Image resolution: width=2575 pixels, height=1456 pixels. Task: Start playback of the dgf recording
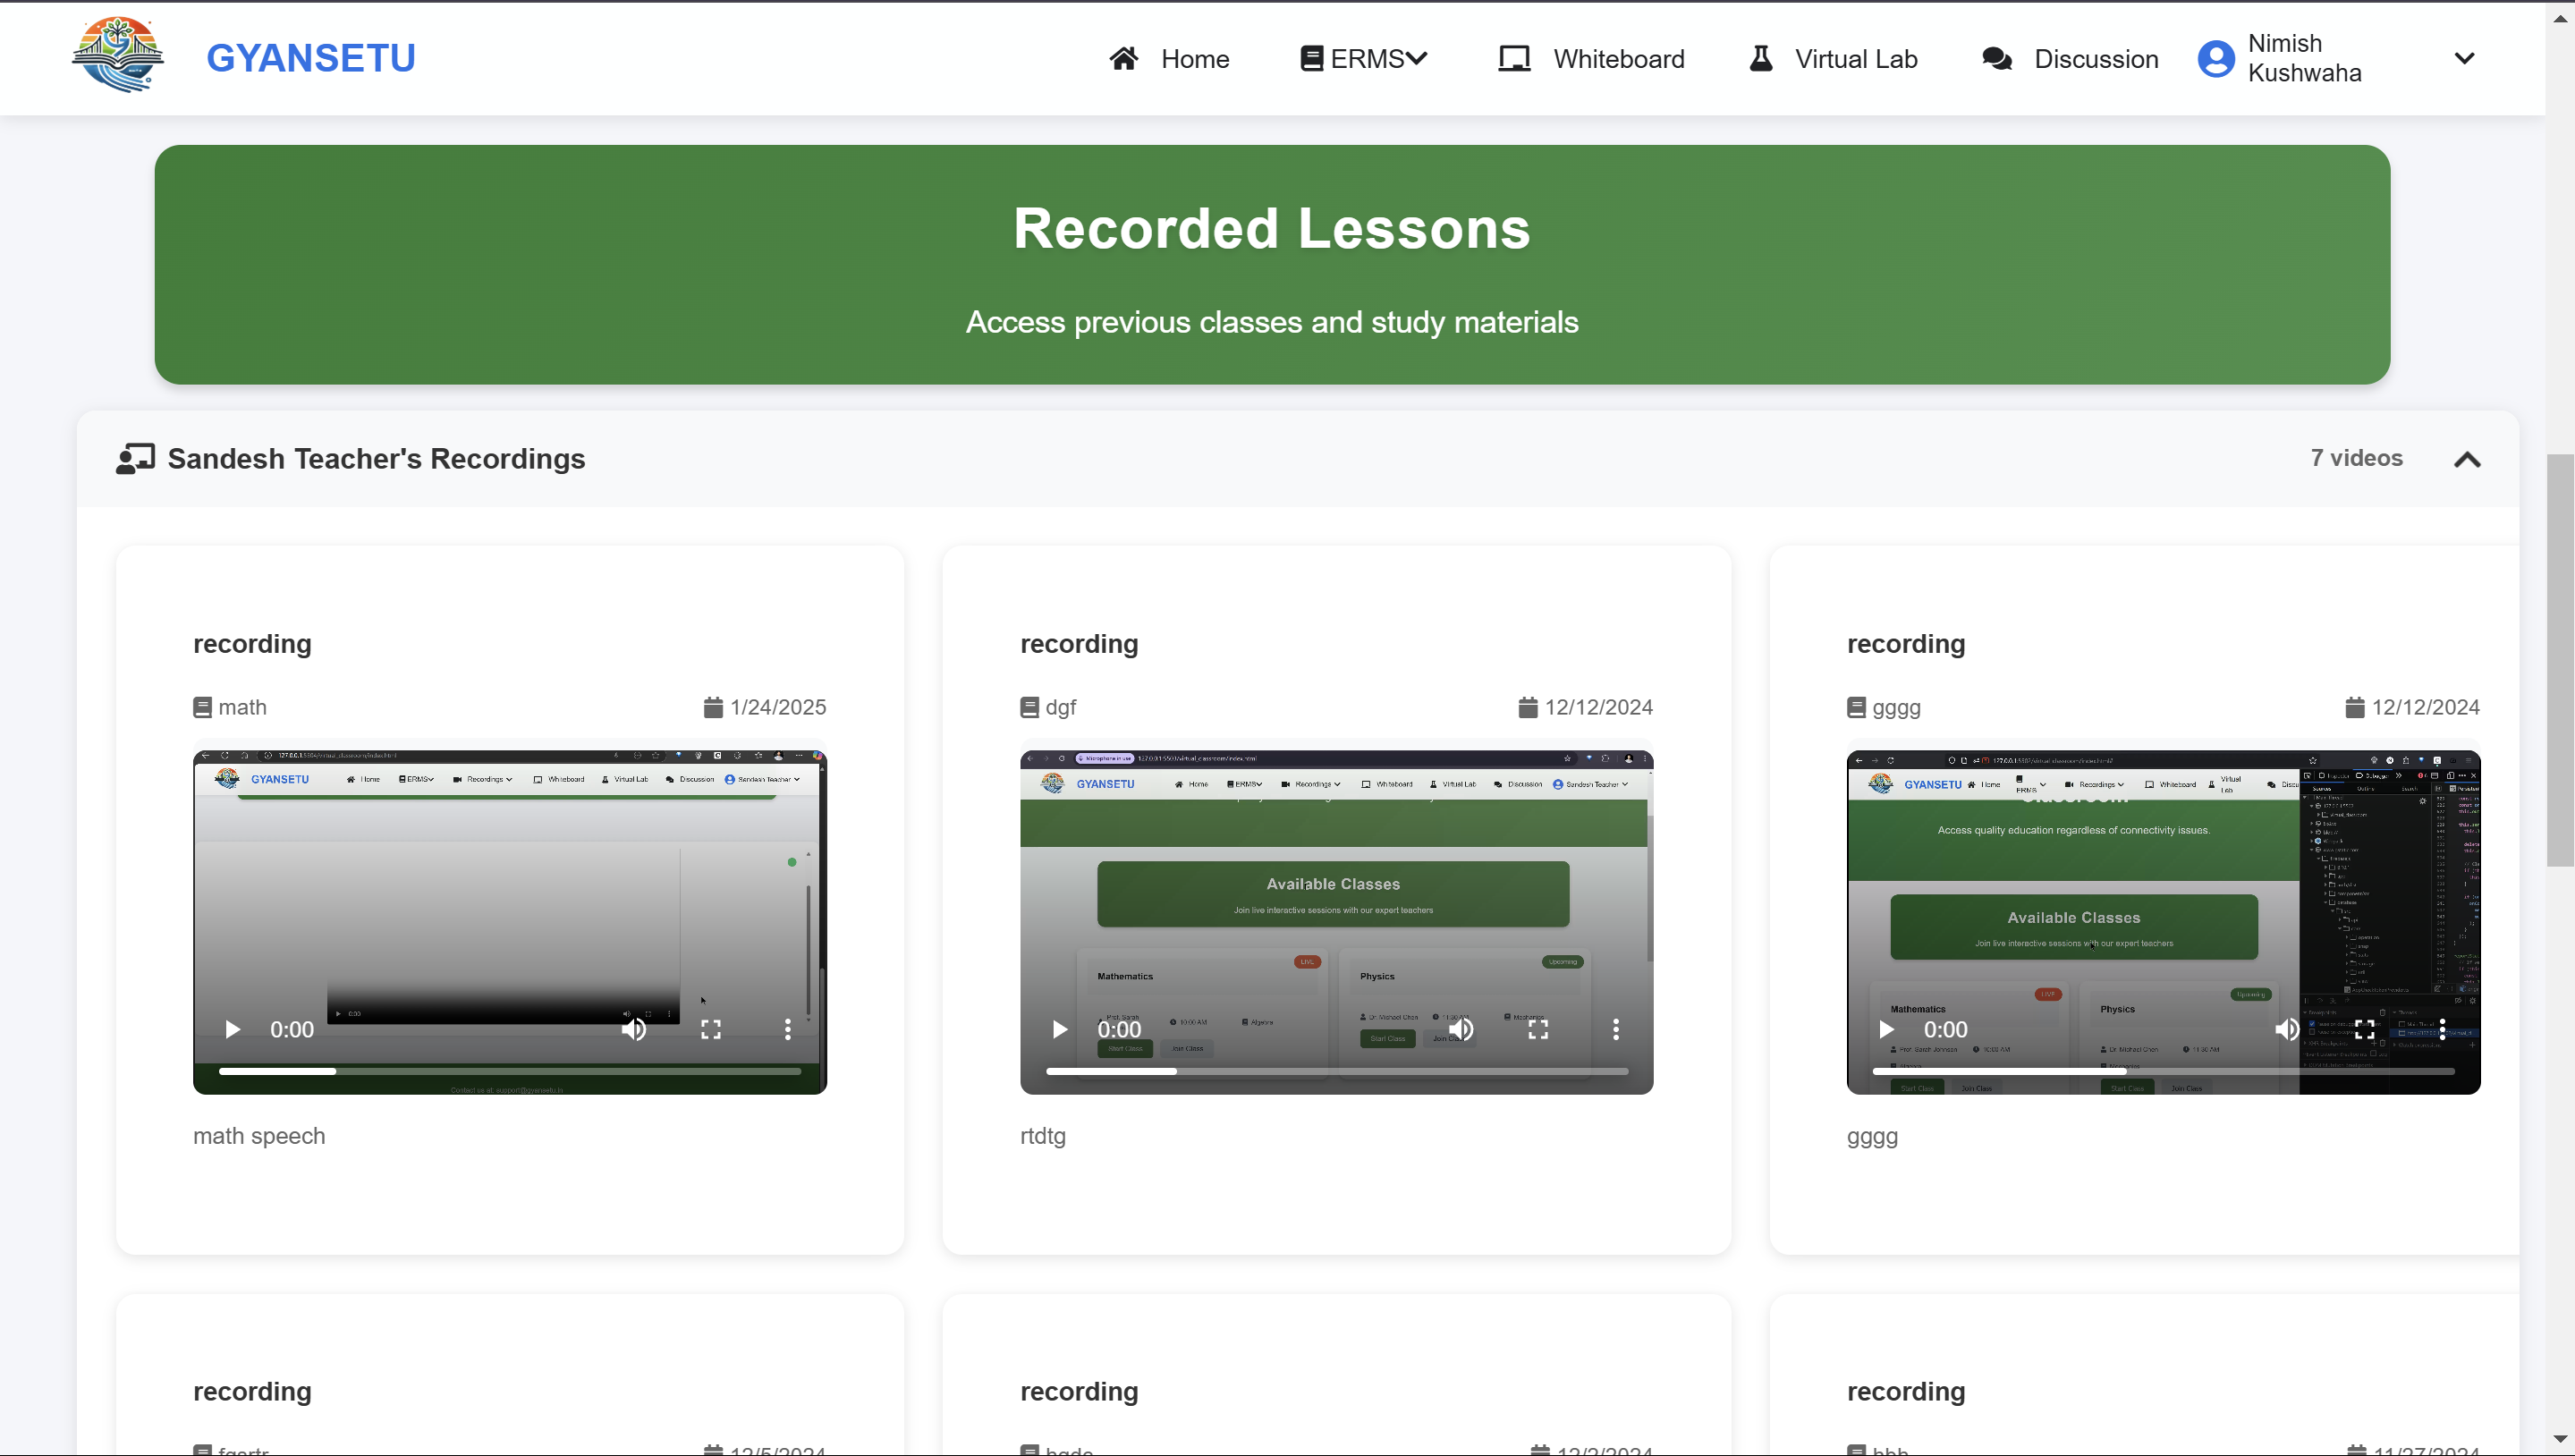(1059, 1029)
